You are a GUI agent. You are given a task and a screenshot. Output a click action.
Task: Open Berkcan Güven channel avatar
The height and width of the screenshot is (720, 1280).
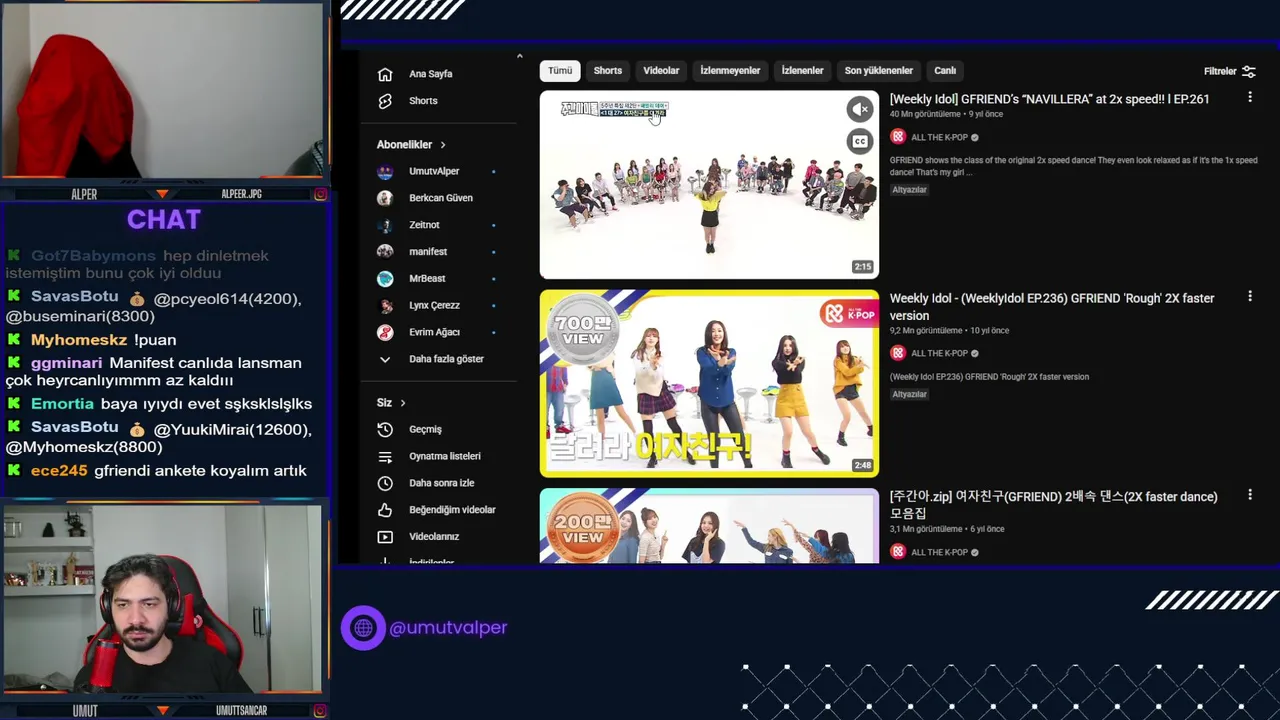[x=385, y=198]
